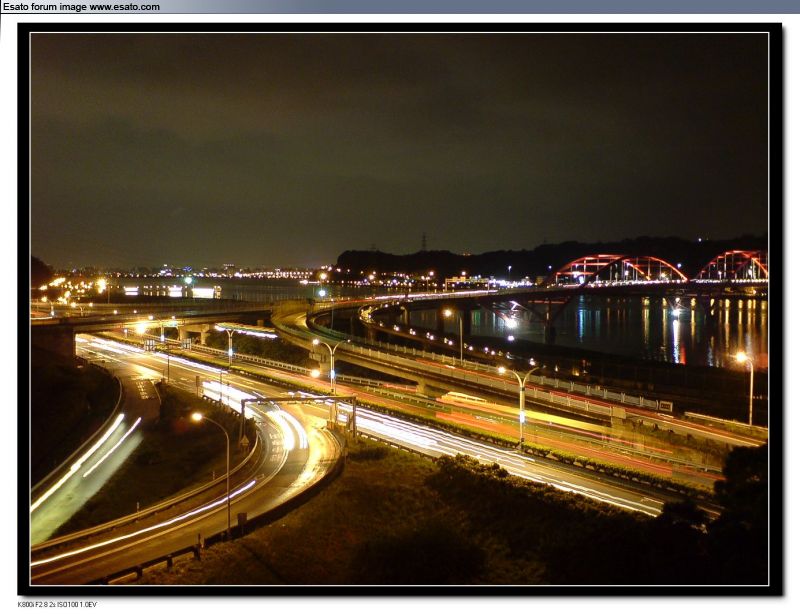Select the "K800i F2.8 2s ISO100 1.0EV" caption
The width and height of the screenshot is (800, 614).
[57, 604]
